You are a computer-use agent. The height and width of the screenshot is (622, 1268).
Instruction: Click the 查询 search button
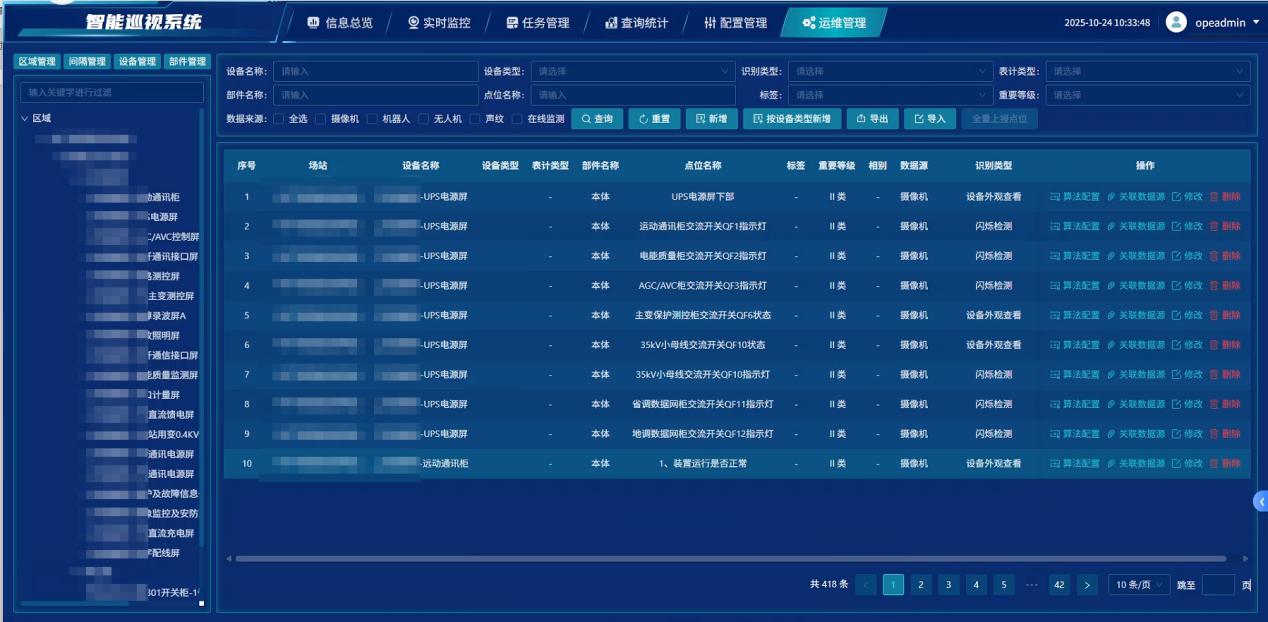(x=597, y=119)
